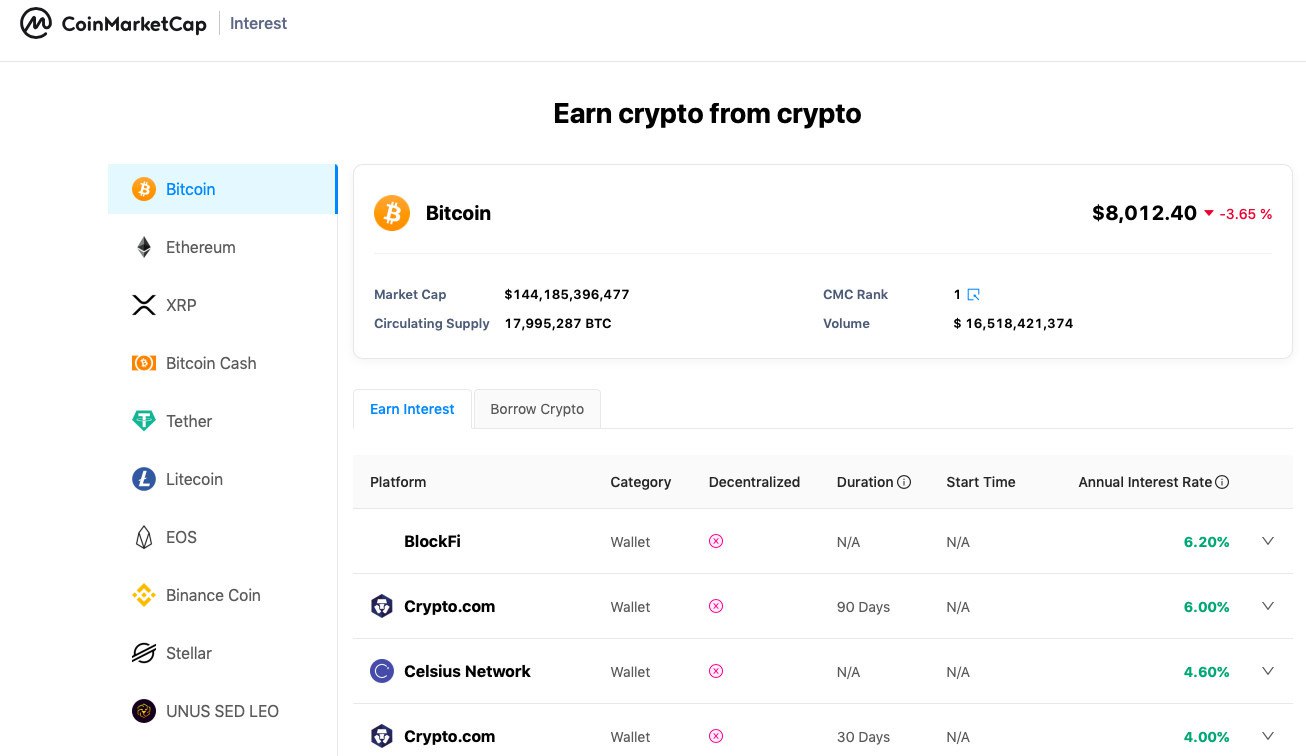Expand the Crypto.com 90 Days row
Viewport: 1306px width, 756px height.
pyautogui.click(x=1268, y=606)
